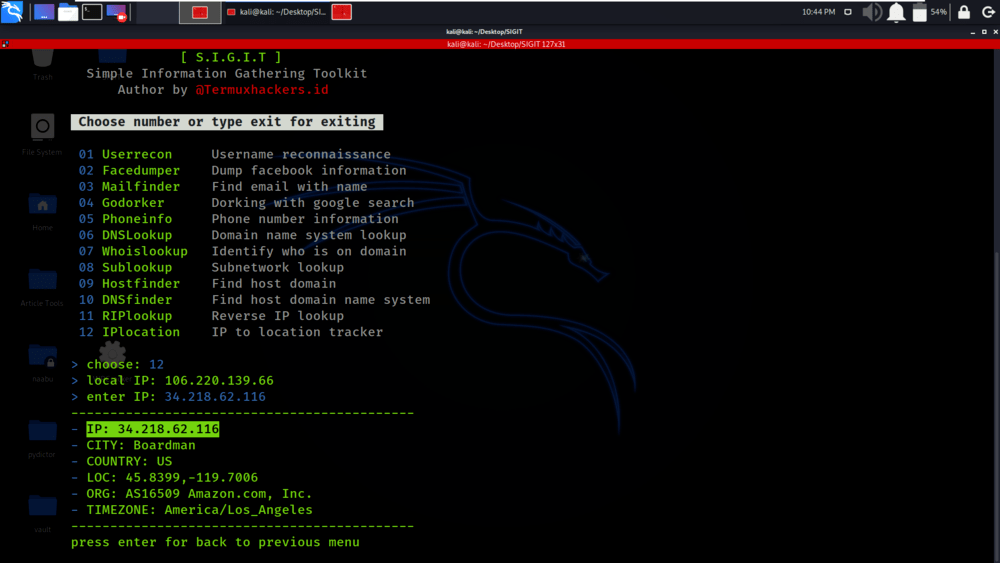Click the '06 DNSLookup' menu line
The image size is (1000, 563).
[x=242, y=235]
